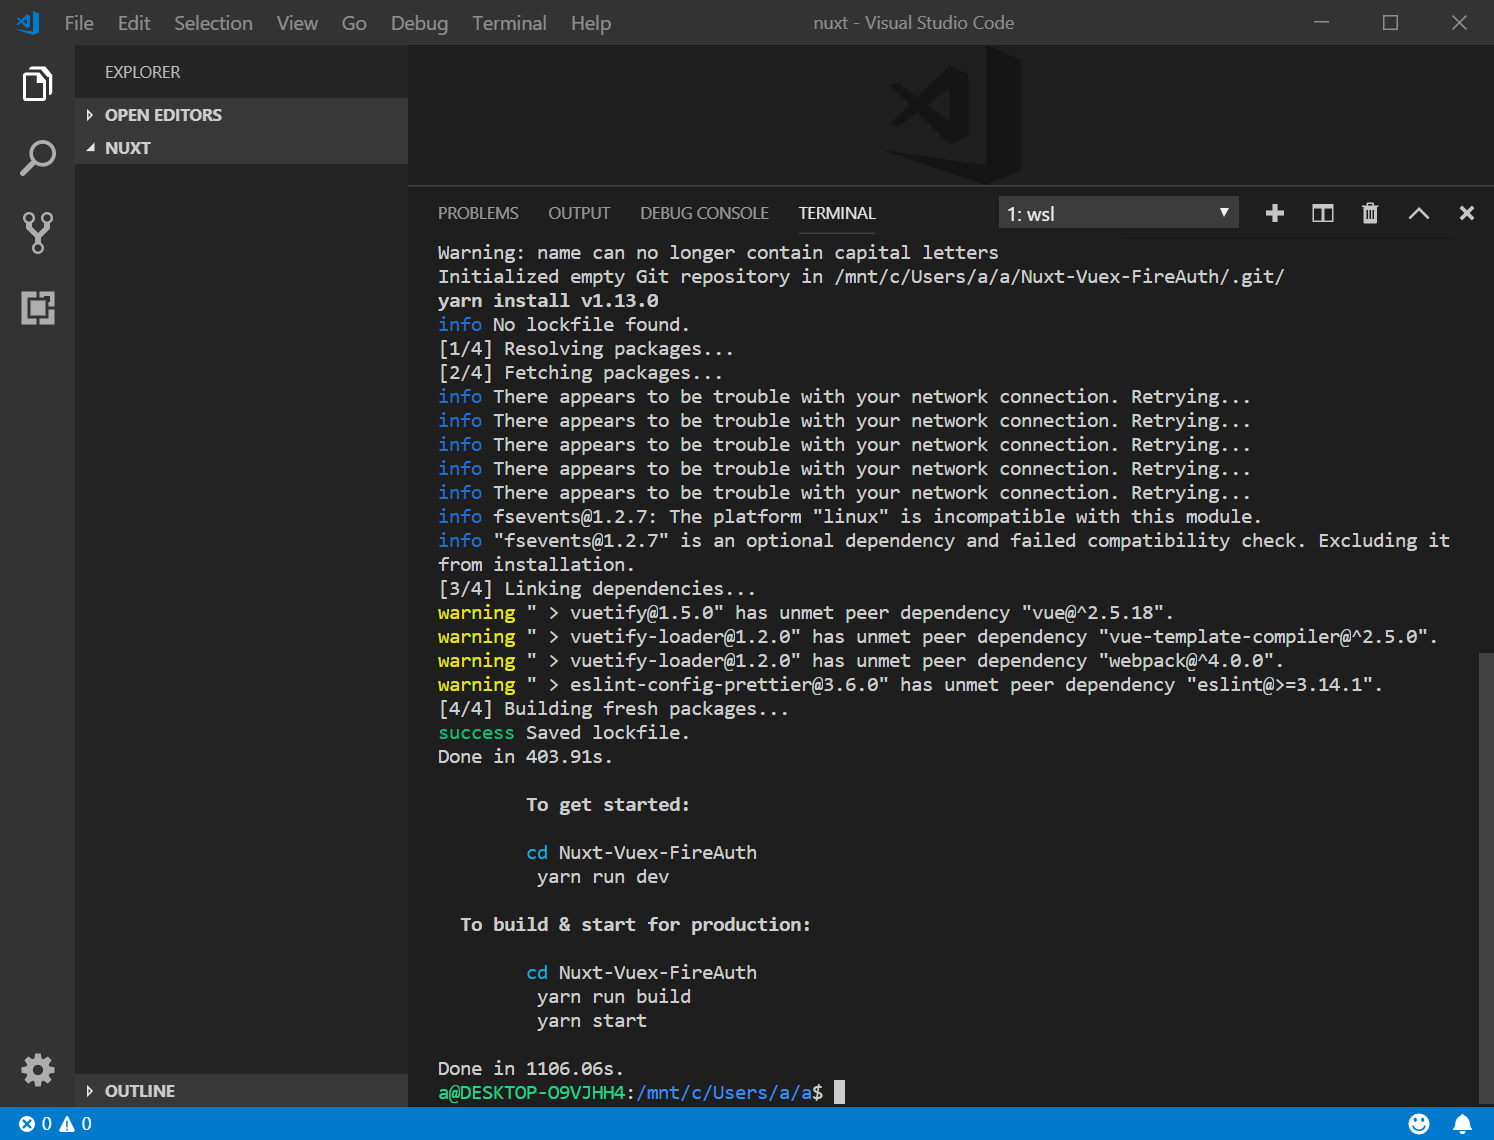Image resolution: width=1494 pixels, height=1140 pixels.
Task: Open the Manage gear menu
Action: 37,1070
